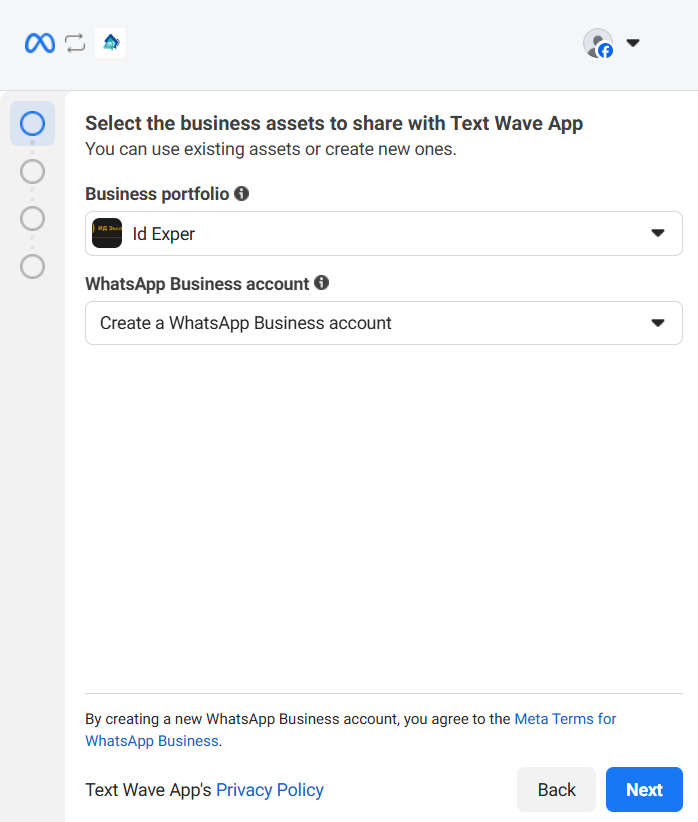Click the two-way arrows exchange icon

[75, 43]
